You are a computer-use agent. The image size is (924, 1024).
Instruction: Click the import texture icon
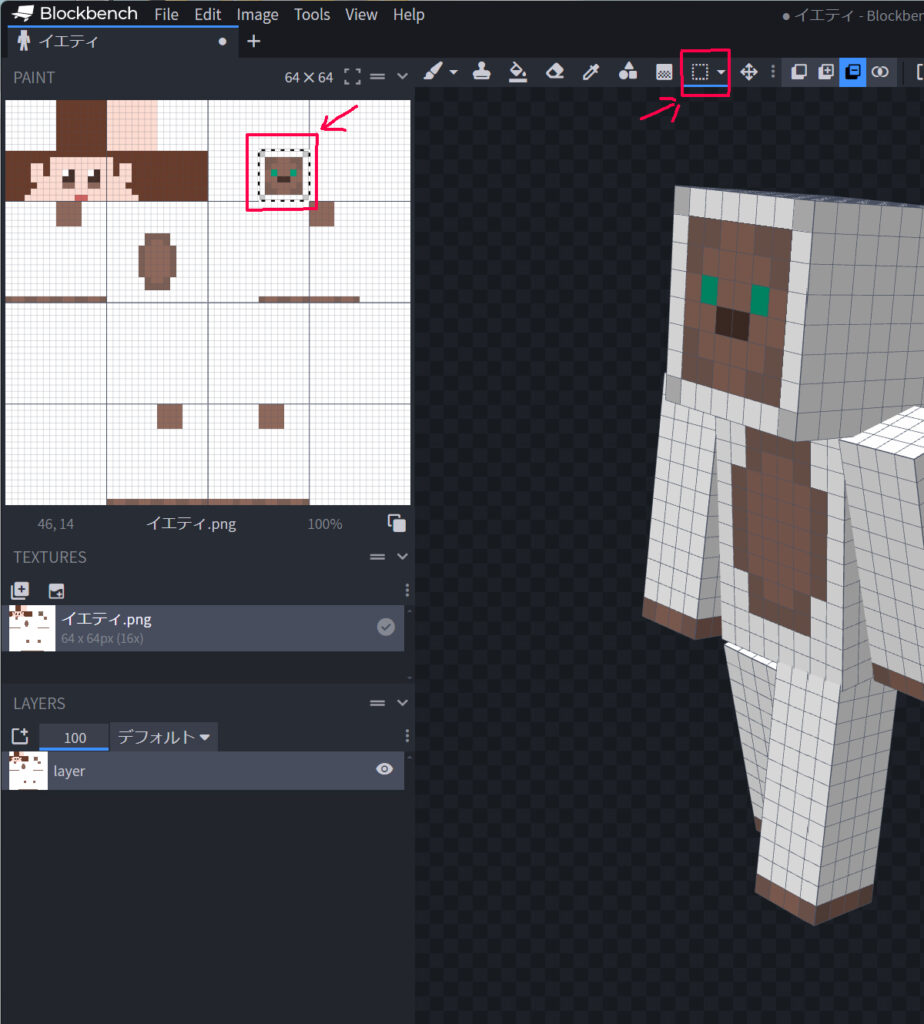tap(56, 590)
